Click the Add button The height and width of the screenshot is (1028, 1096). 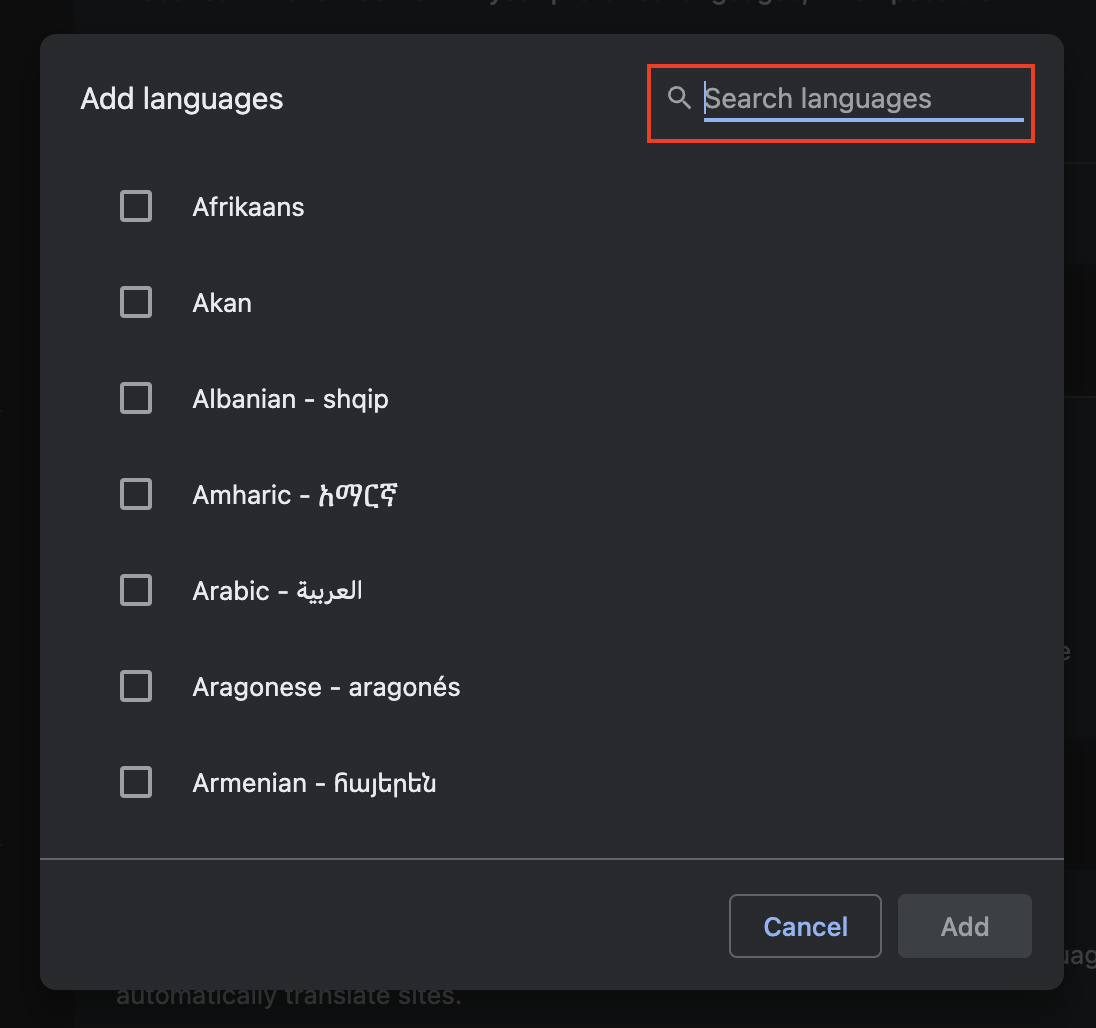(965, 926)
